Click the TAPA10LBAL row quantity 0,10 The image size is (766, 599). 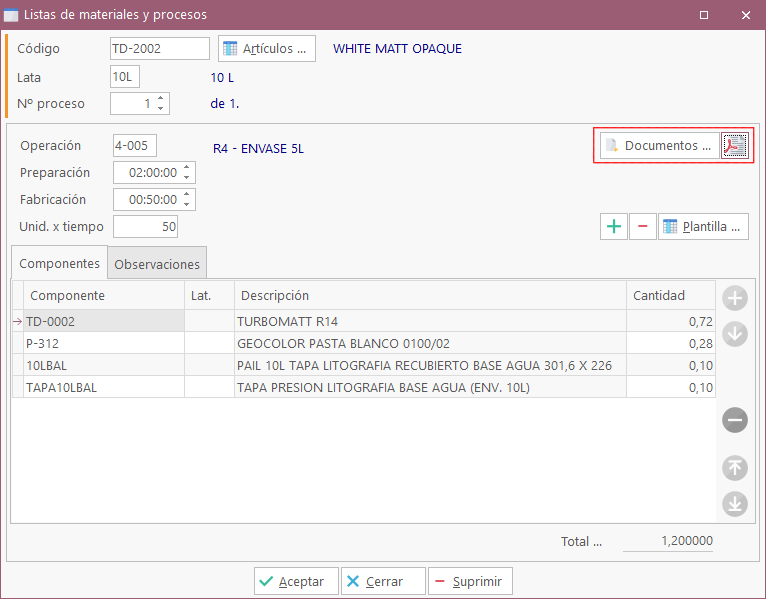point(671,387)
